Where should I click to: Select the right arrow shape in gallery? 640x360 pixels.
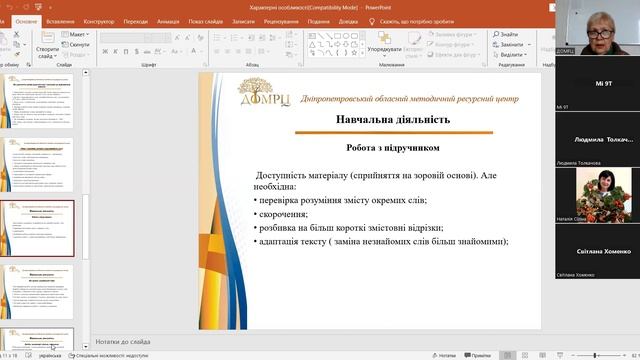coord(337,44)
